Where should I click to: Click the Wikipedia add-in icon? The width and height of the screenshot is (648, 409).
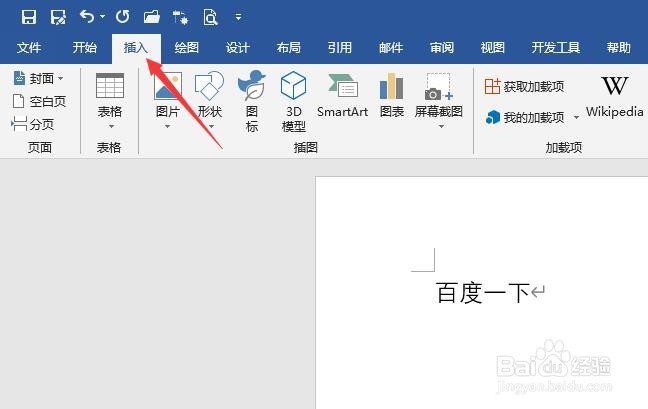615,86
